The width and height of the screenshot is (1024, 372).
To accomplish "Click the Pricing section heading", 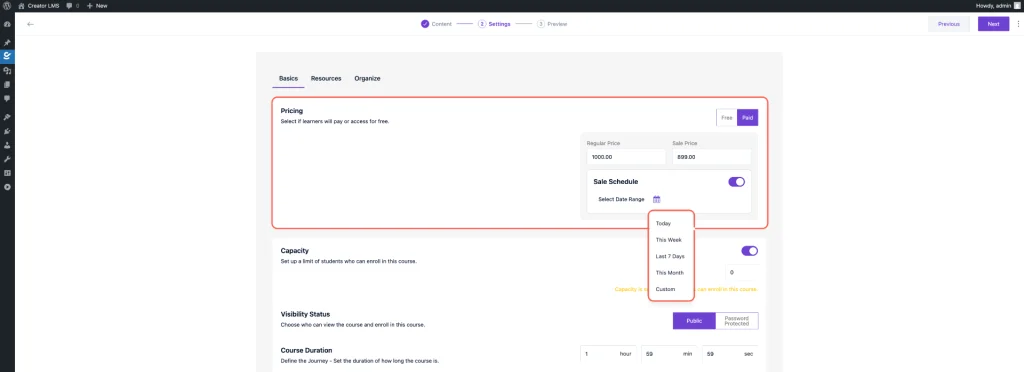I will [292, 111].
